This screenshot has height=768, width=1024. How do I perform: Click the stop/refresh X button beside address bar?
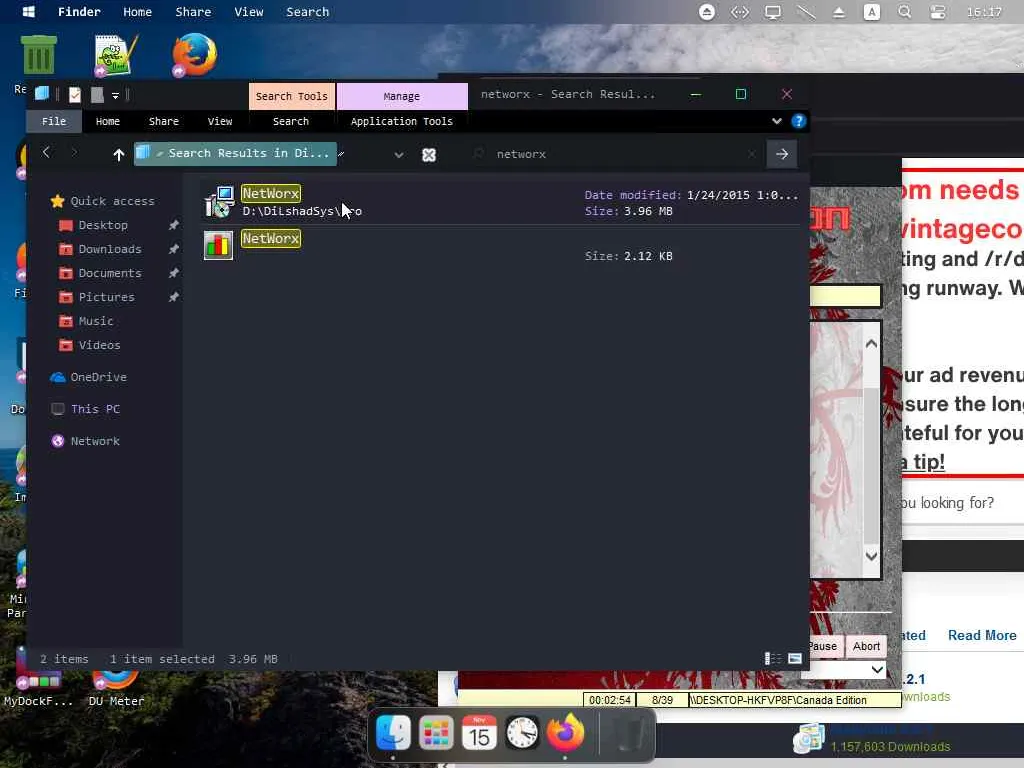(x=428, y=155)
